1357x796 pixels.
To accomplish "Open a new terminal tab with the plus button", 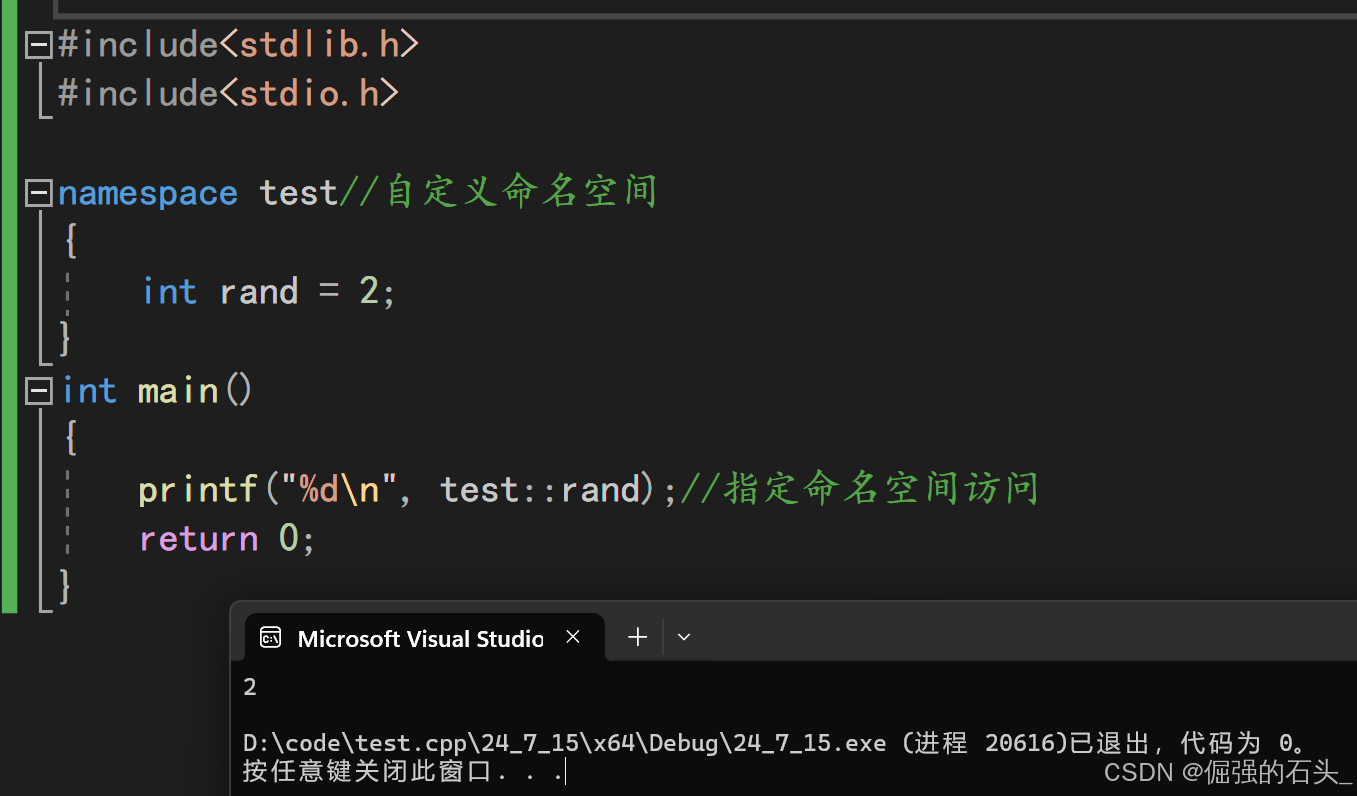I will pyautogui.click(x=637, y=637).
